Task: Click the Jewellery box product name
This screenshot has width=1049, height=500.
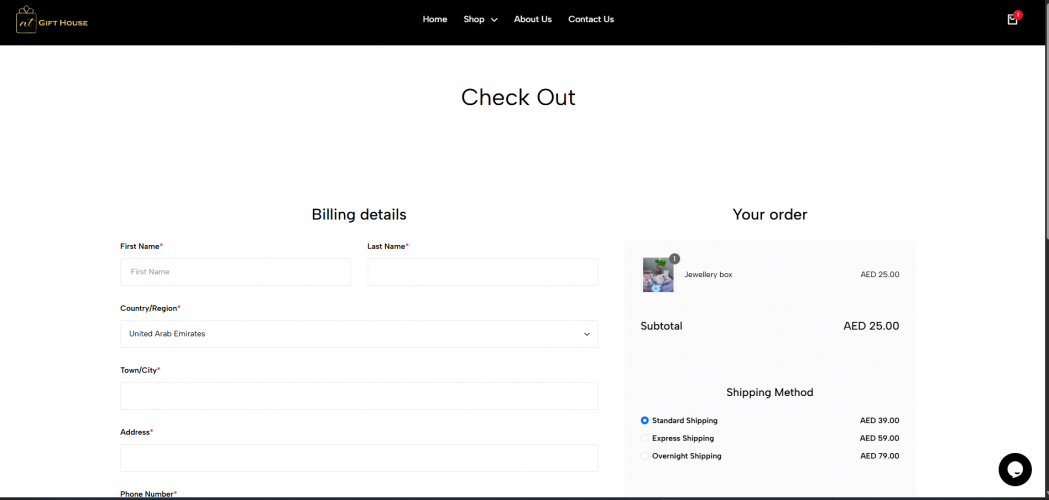Action: tap(708, 275)
